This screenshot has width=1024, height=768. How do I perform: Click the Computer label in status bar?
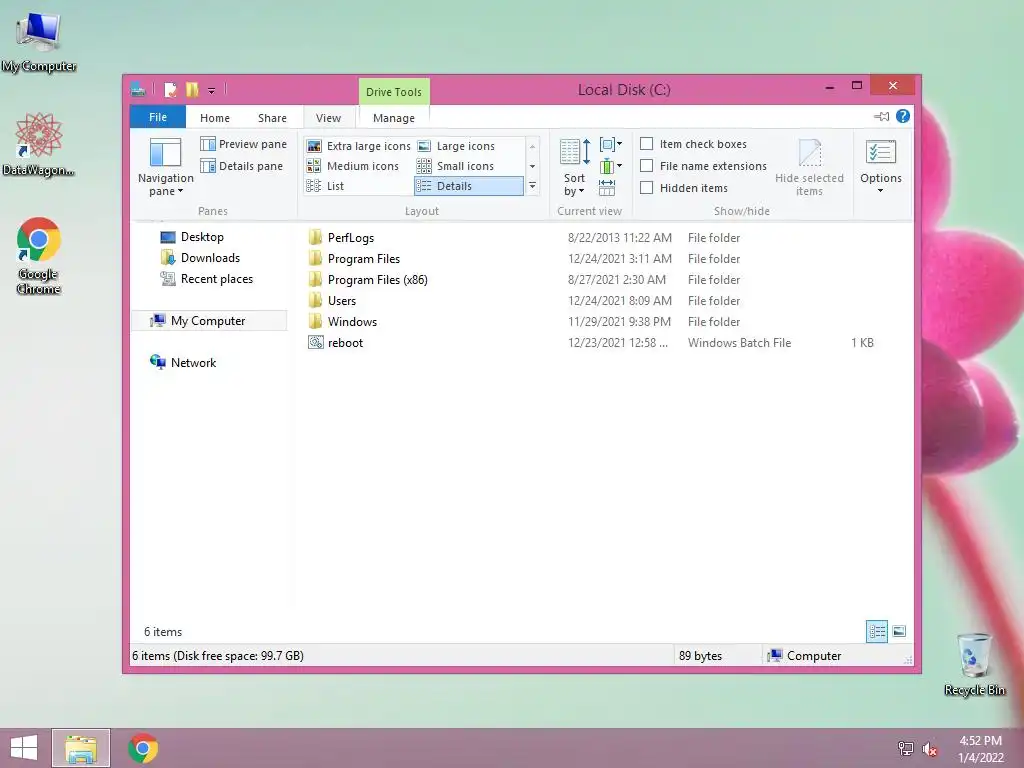pyautogui.click(x=813, y=656)
